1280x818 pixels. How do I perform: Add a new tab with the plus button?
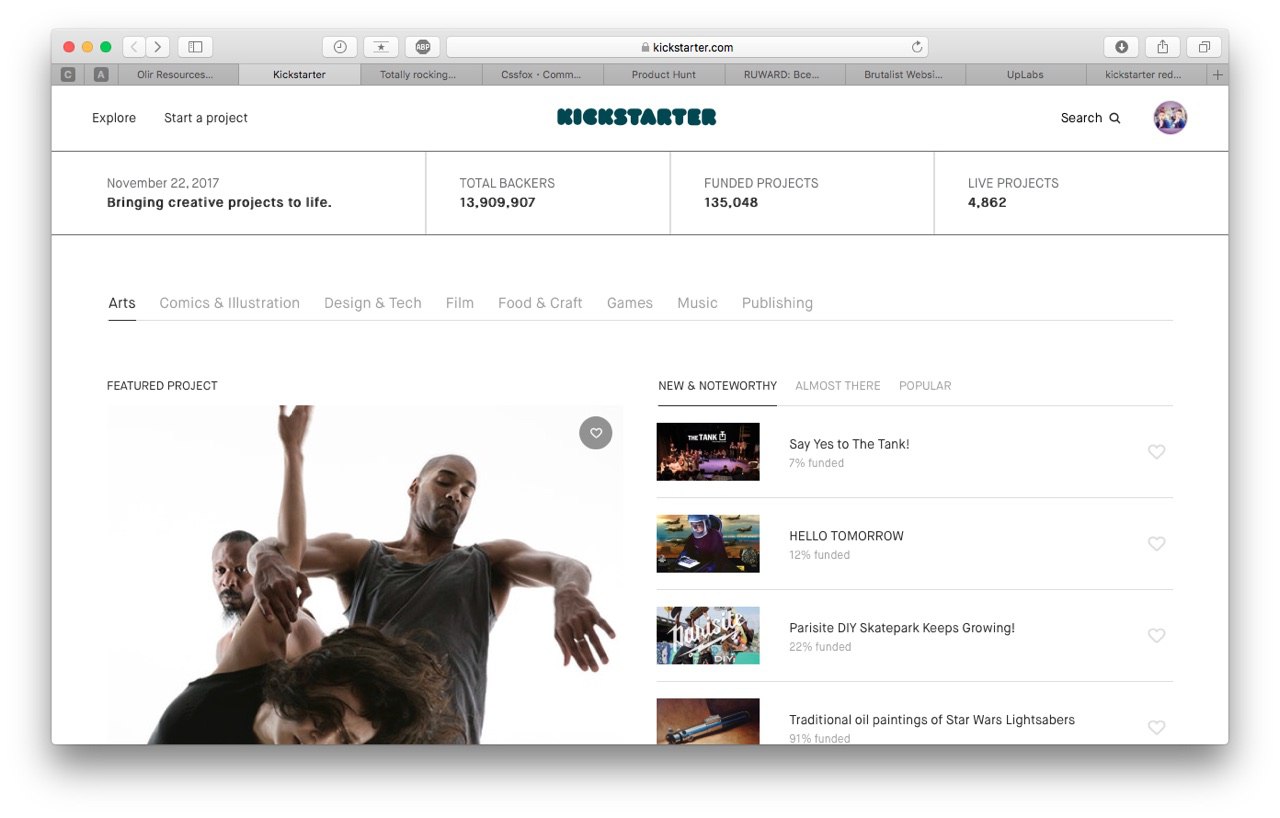click(x=1217, y=75)
